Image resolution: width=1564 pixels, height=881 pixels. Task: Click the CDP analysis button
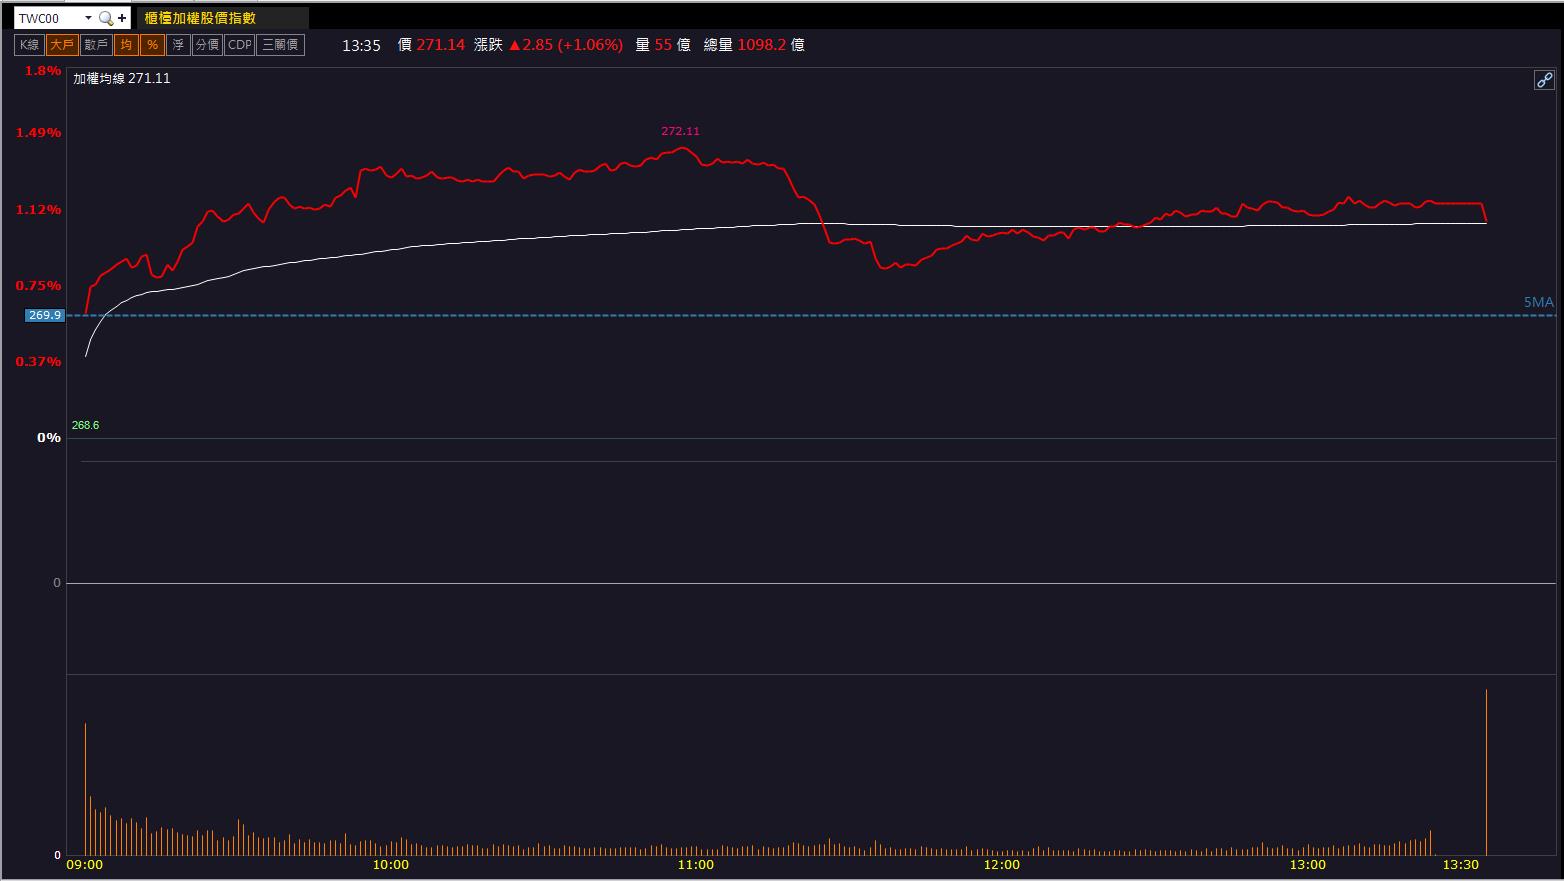(x=239, y=43)
